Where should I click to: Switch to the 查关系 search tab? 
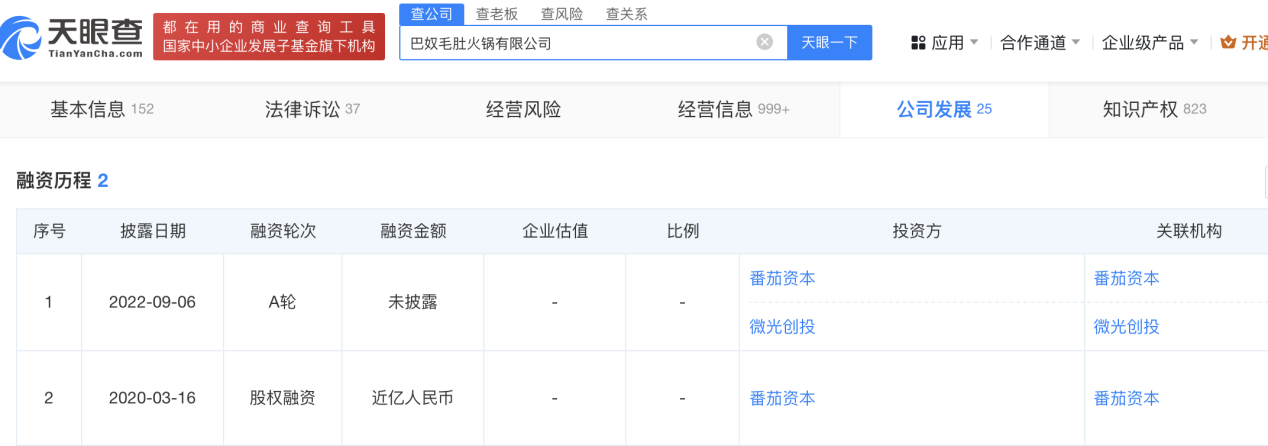coord(627,13)
